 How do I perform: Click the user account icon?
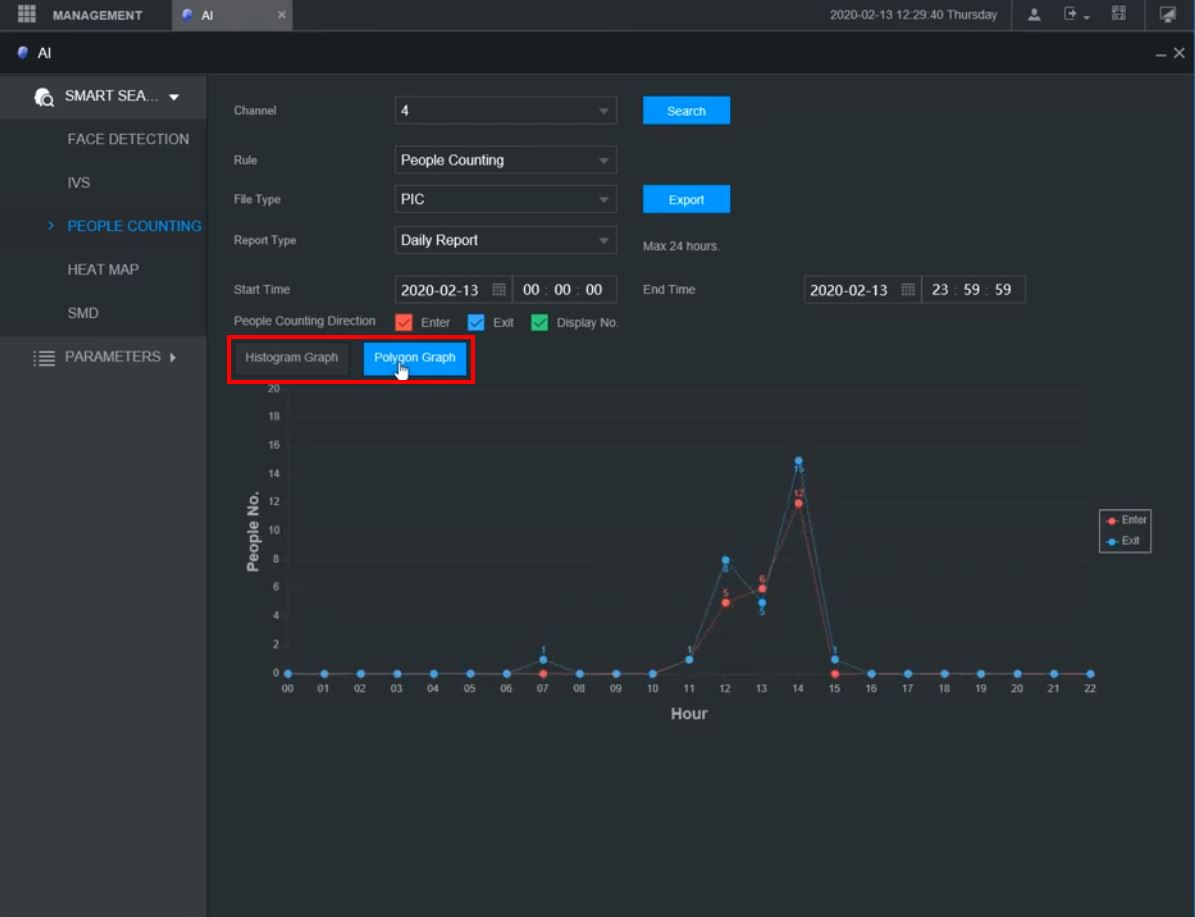click(x=1034, y=14)
